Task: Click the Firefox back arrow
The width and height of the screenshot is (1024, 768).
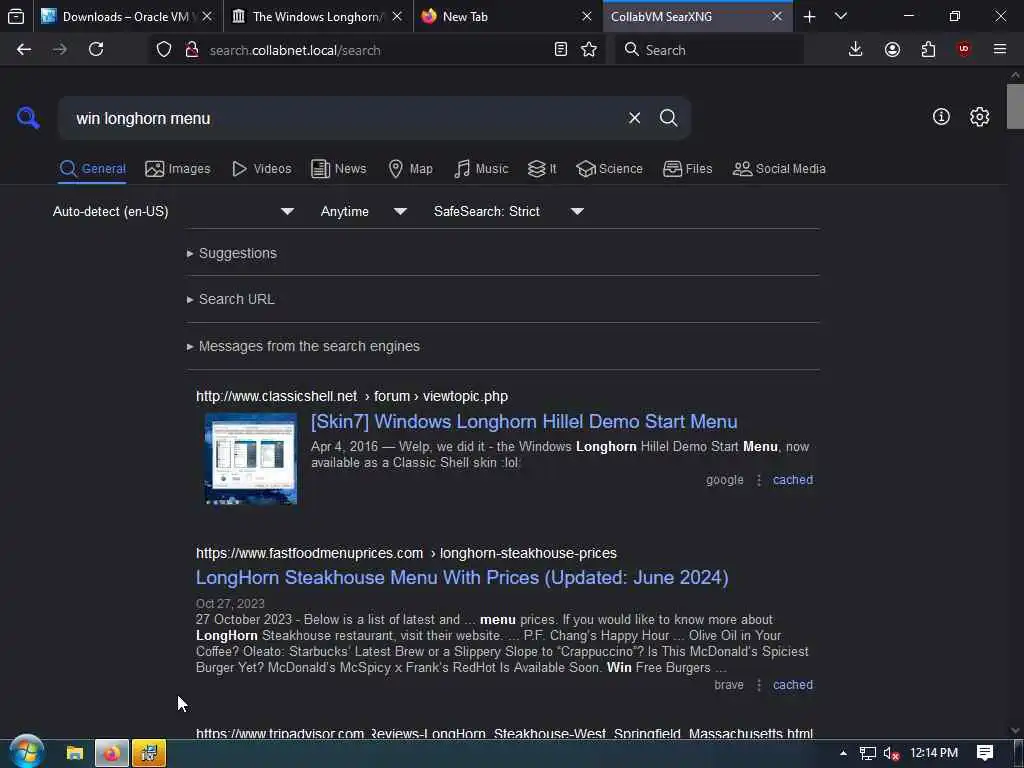Action: (x=24, y=50)
